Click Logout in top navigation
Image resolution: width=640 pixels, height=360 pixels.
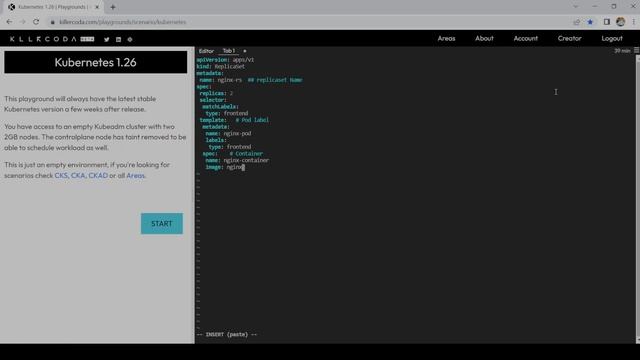coord(612,38)
